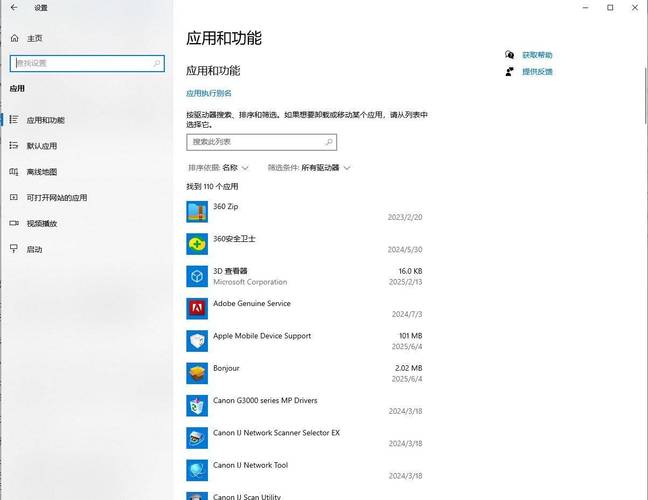Click the 找到 110 个应用 count text
The width and height of the screenshot is (648, 500).
tap(212, 186)
